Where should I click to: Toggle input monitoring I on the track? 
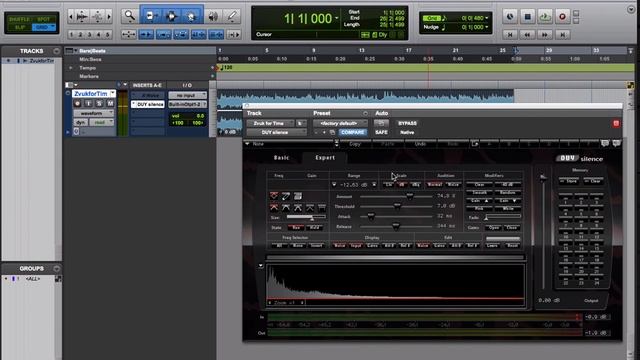pos(89,103)
